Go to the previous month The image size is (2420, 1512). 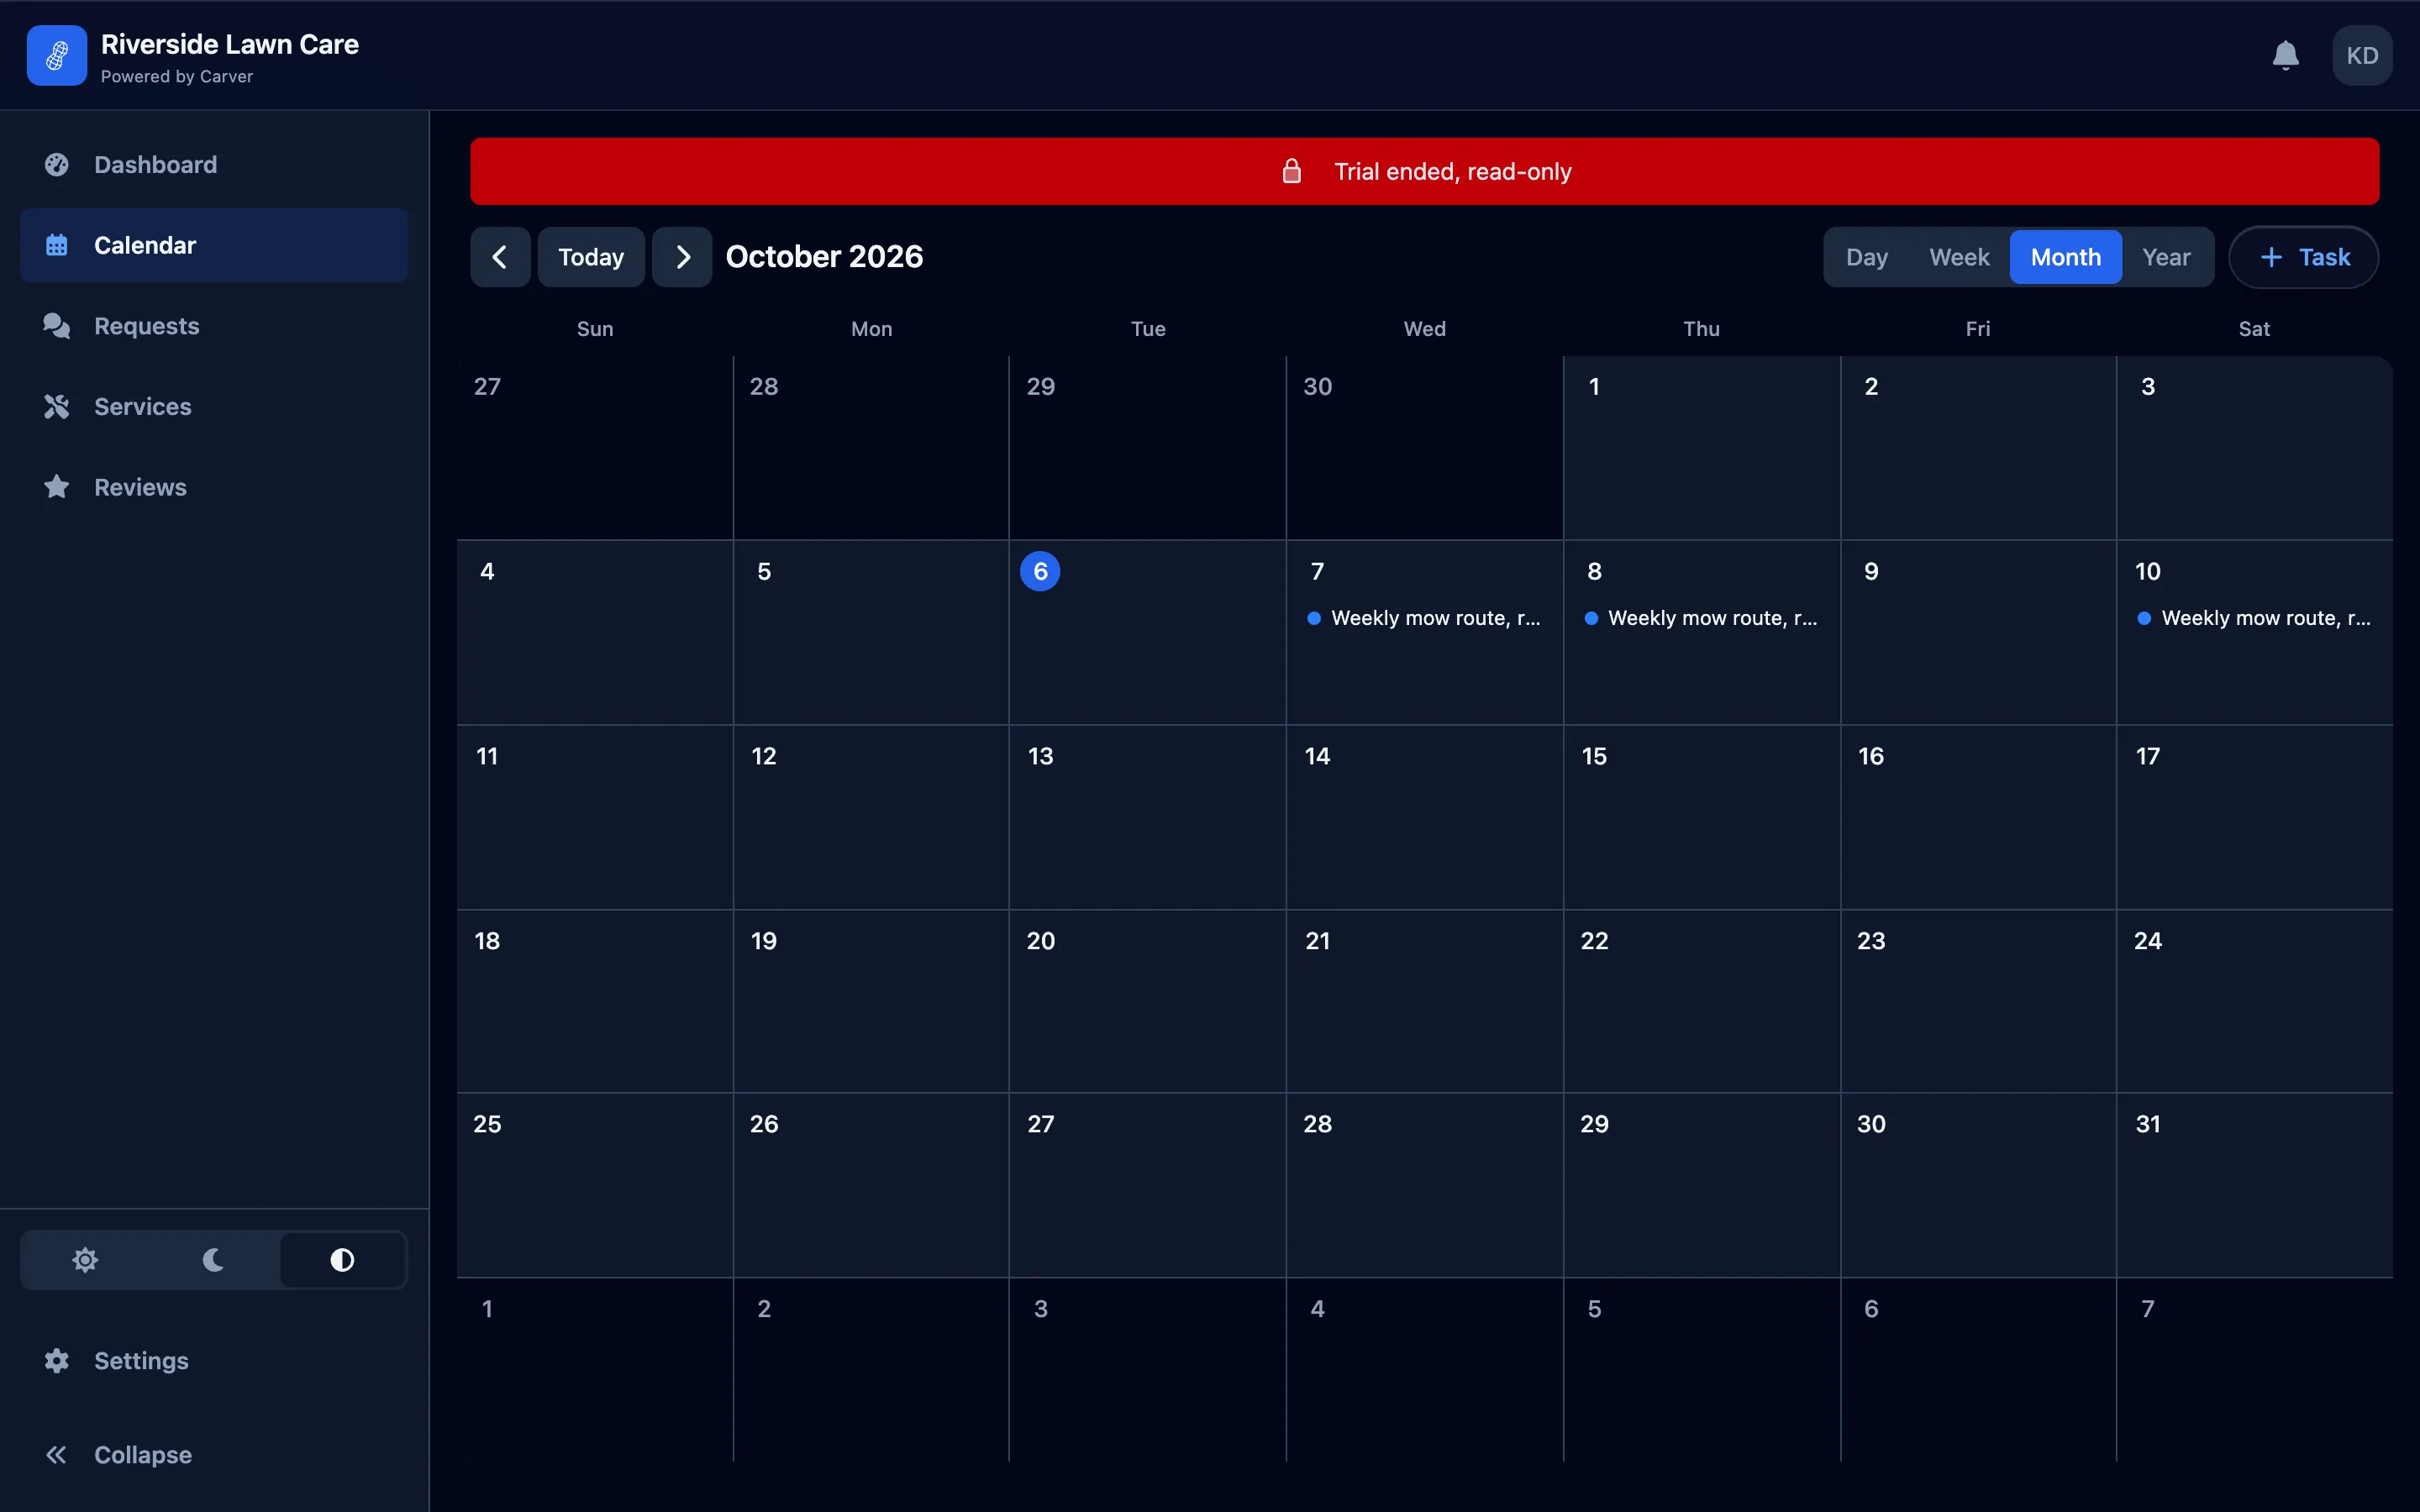(500, 258)
